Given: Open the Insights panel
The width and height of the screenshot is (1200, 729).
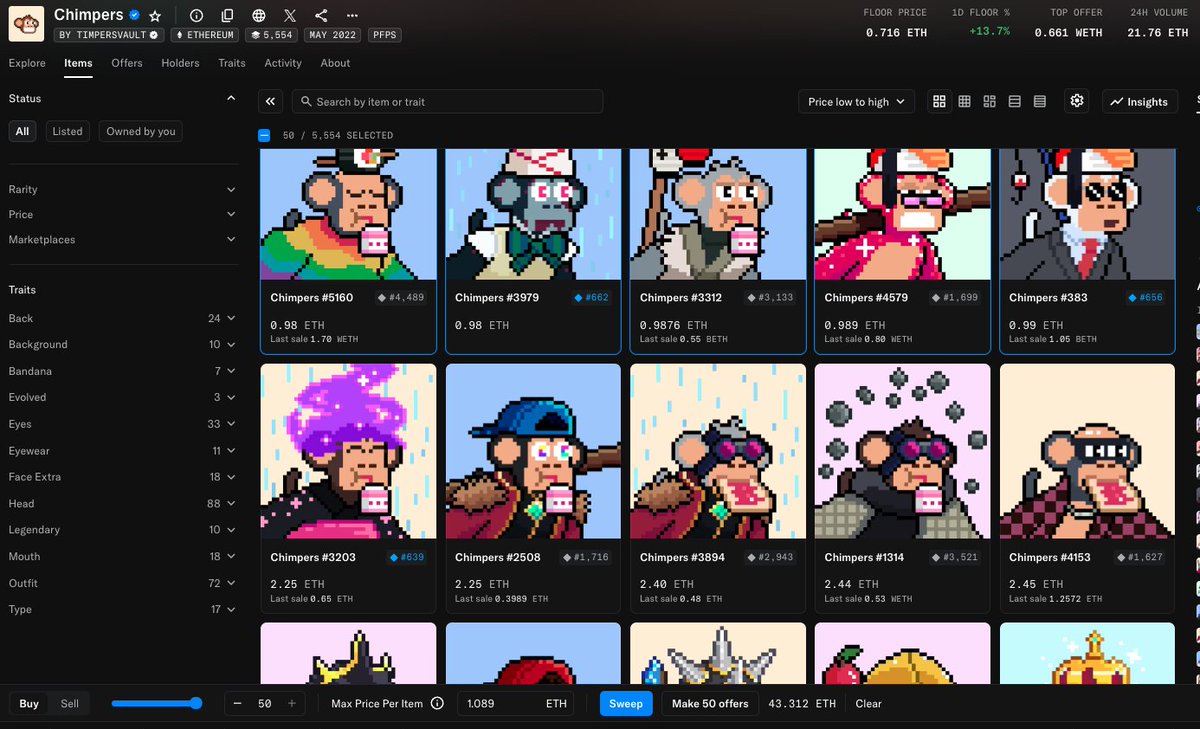Looking at the screenshot, I should click(x=1140, y=101).
